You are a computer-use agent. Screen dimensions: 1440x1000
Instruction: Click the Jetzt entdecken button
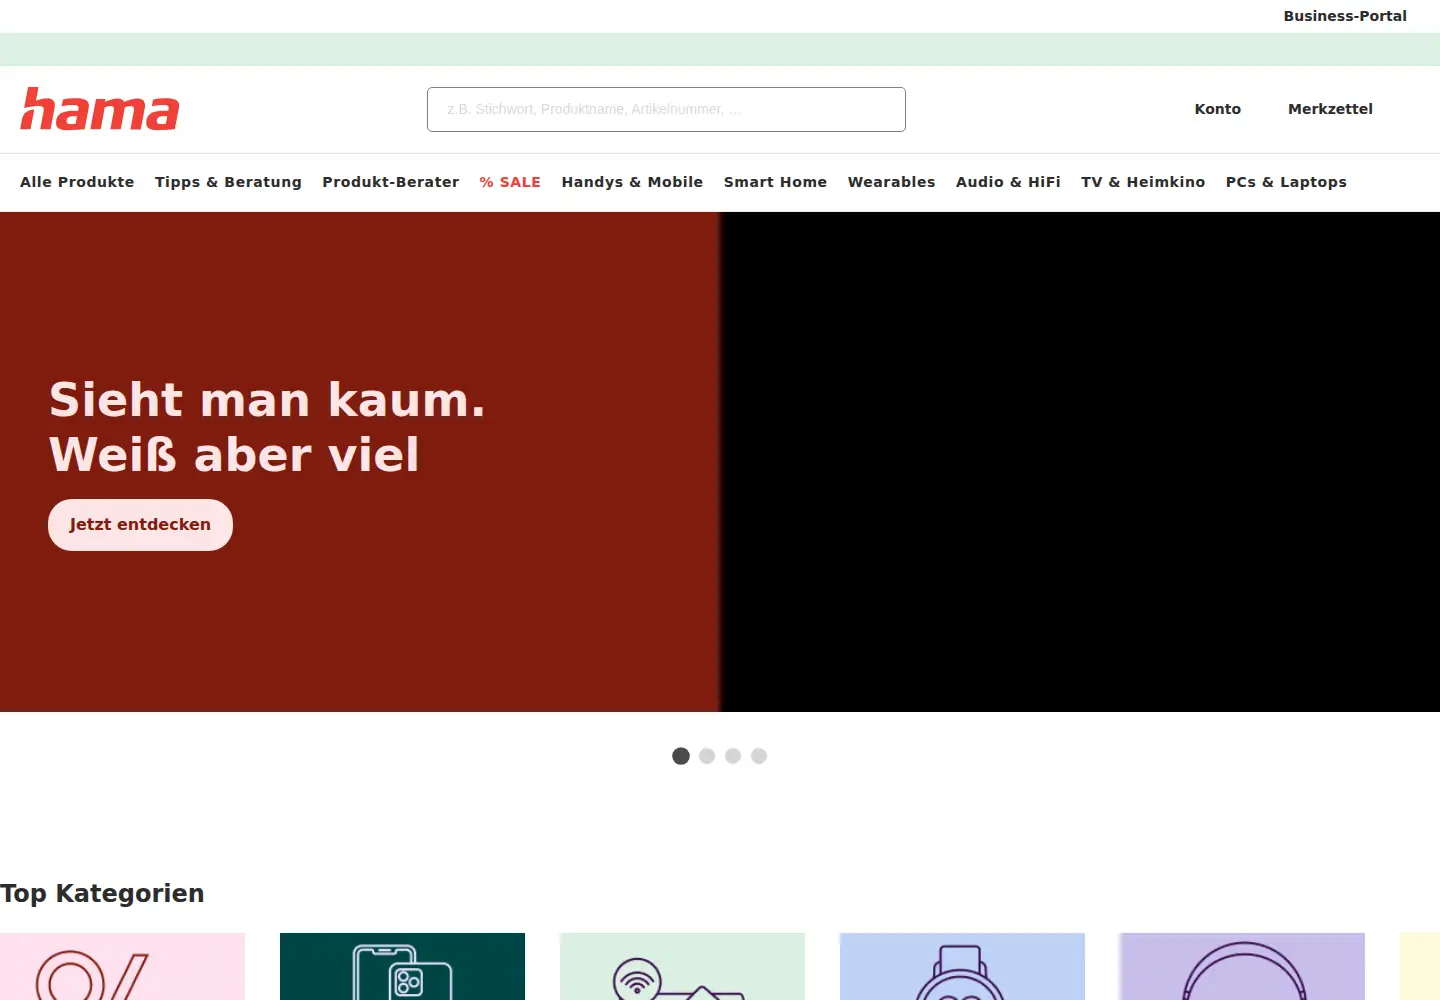(140, 525)
